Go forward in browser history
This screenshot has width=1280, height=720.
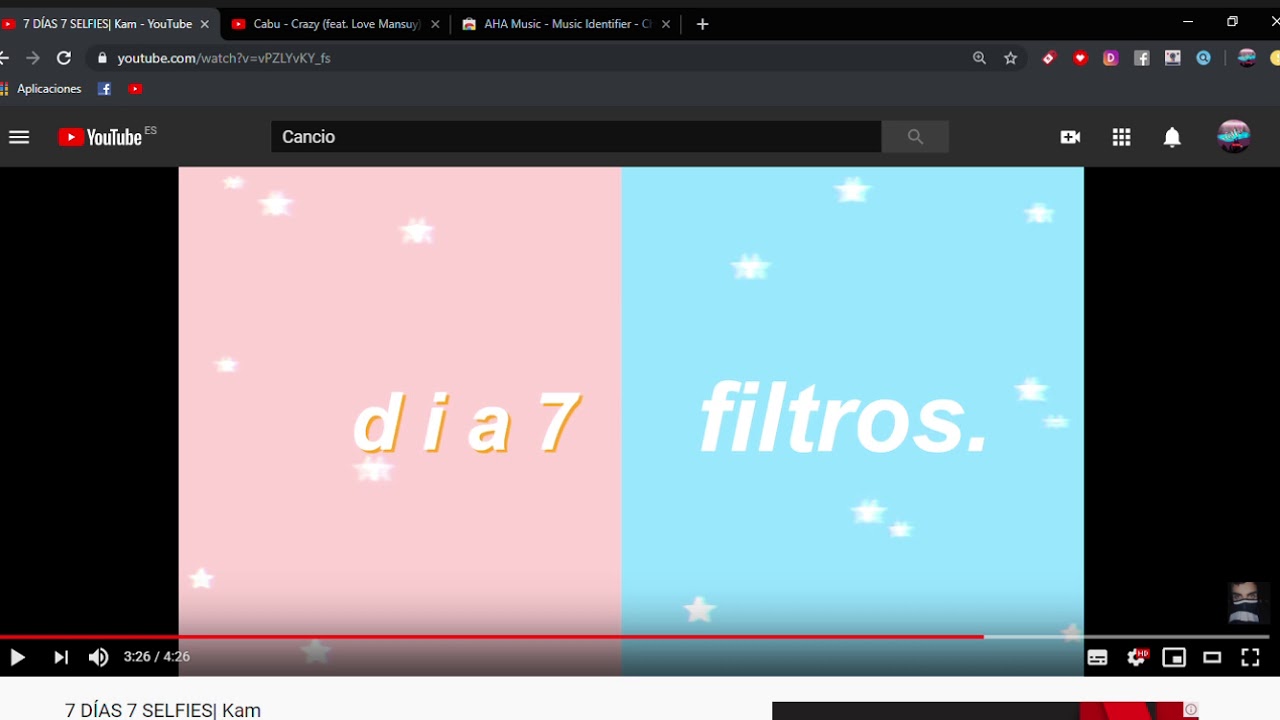pos(33,58)
